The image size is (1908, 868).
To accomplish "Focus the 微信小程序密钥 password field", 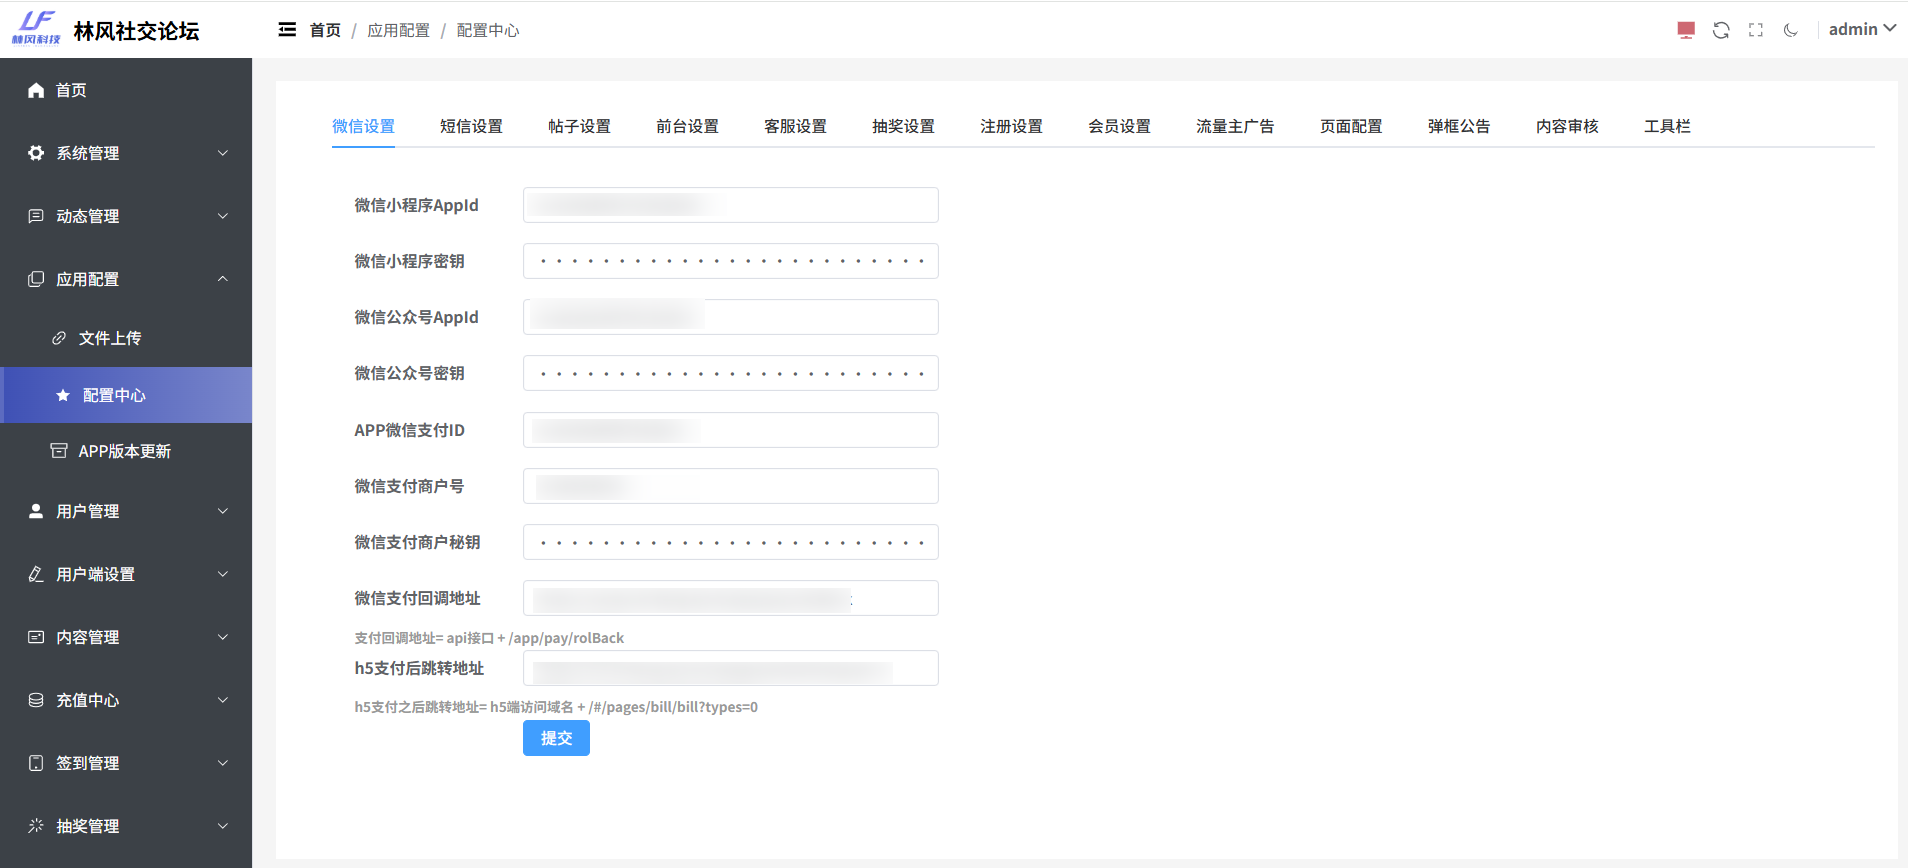I will point(731,261).
